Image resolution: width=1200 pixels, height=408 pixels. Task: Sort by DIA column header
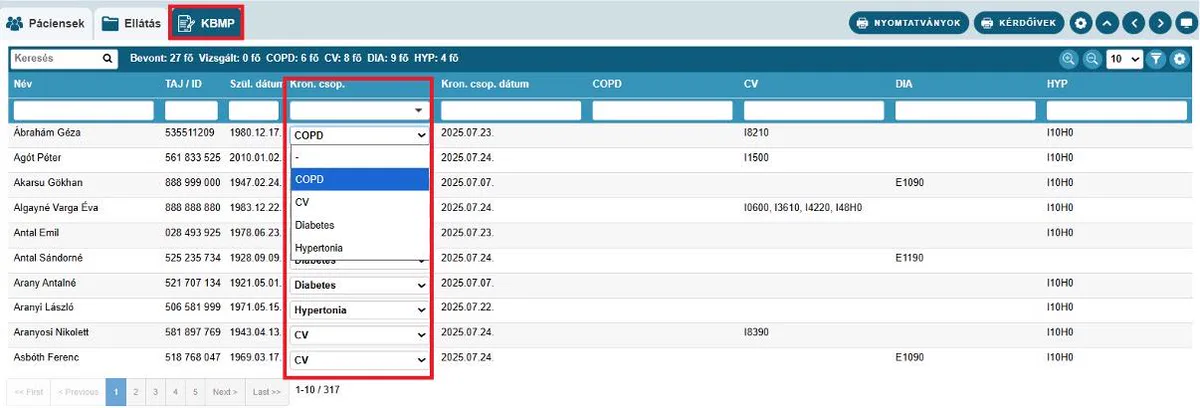coord(904,84)
